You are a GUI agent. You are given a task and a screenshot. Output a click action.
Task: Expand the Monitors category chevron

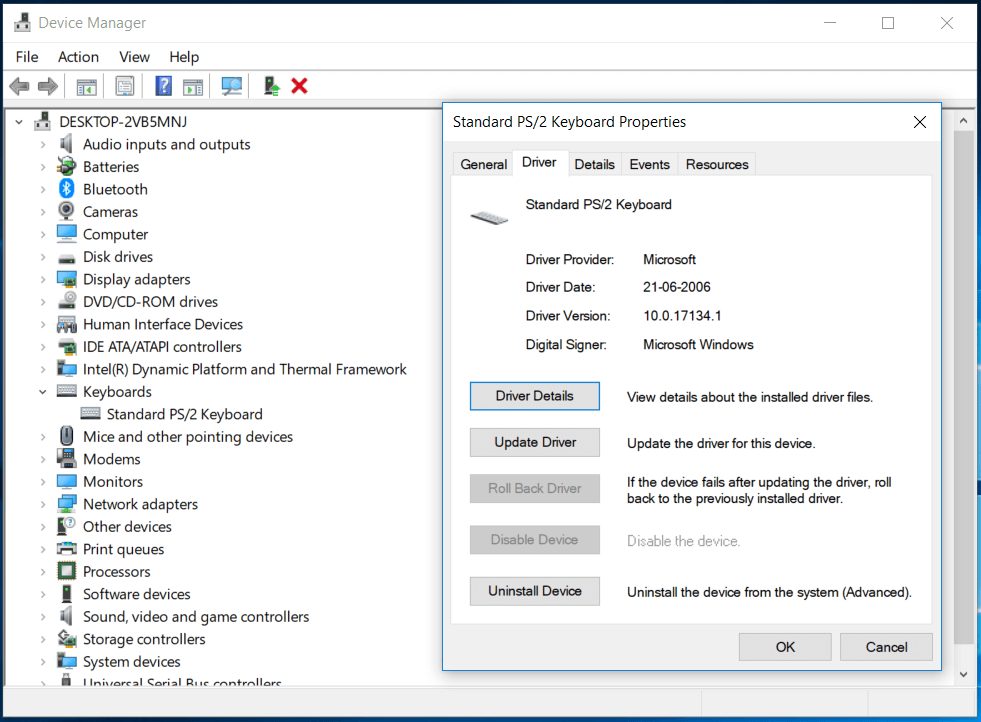tap(43, 482)
